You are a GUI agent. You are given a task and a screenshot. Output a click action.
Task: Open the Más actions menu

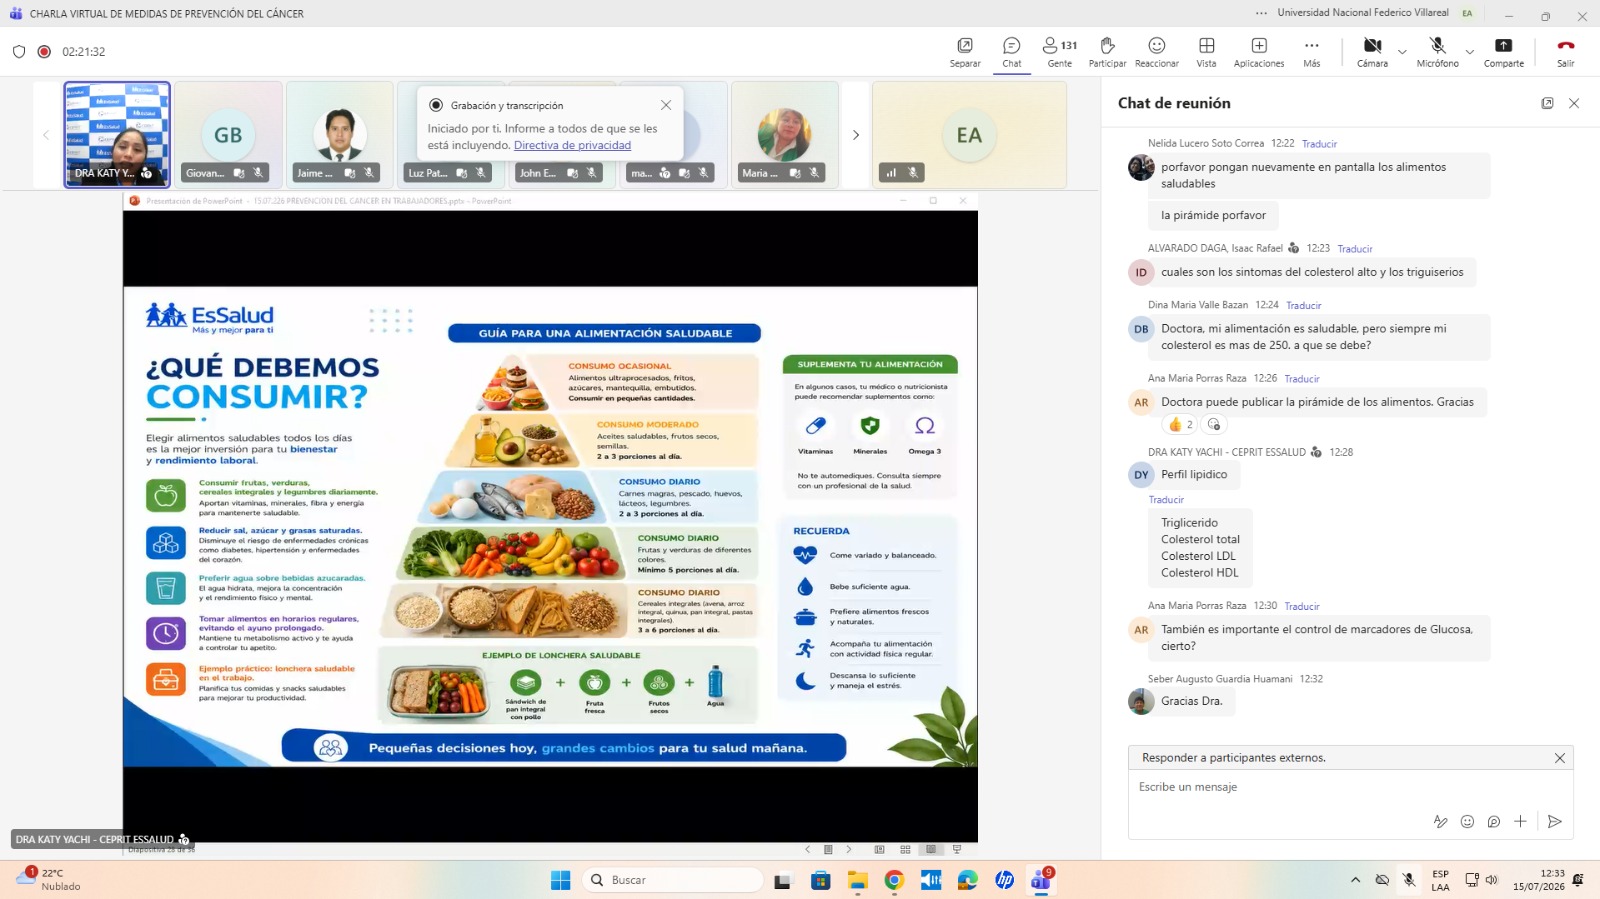pos(1312,52)
